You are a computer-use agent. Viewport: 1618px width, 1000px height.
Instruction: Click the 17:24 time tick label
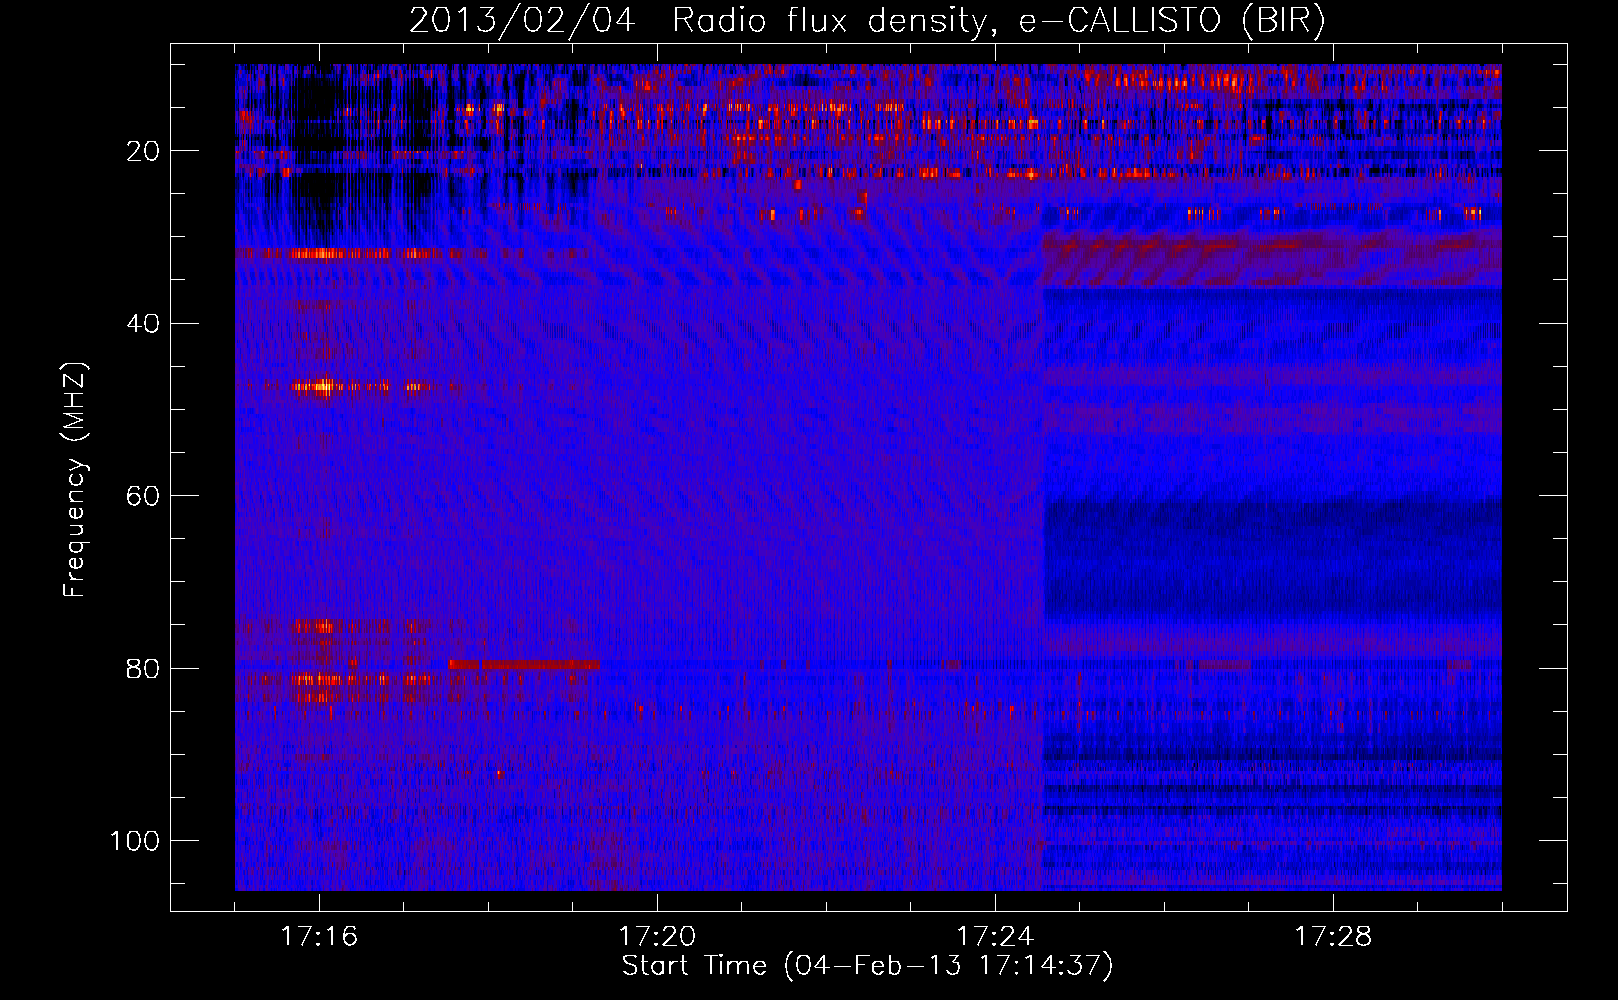(x=995, y=937)
